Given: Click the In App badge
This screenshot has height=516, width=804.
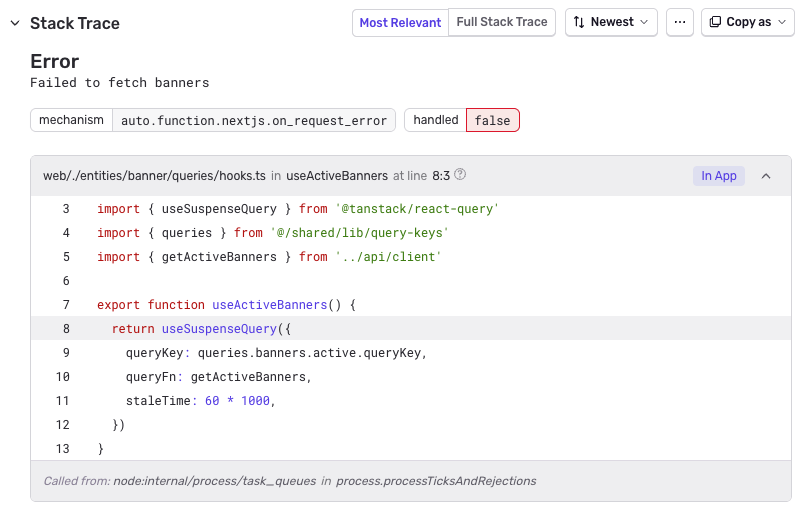Looking at the screenshot, I should click(718, 176).
